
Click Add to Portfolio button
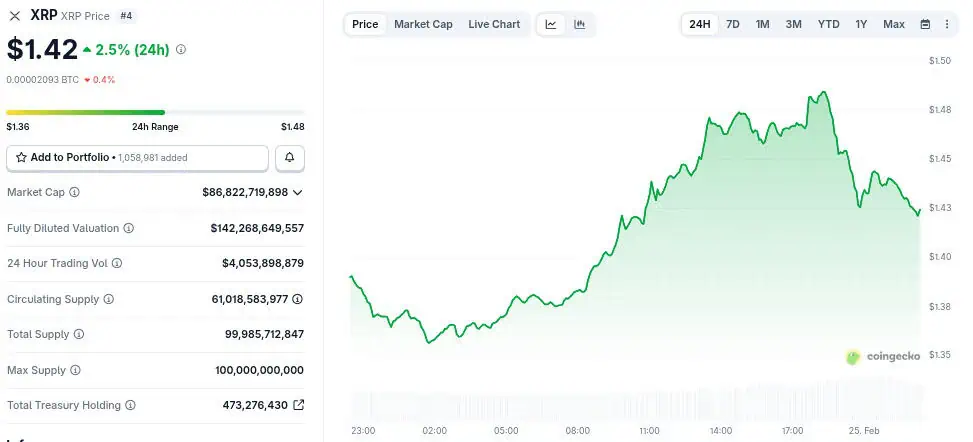138,158
